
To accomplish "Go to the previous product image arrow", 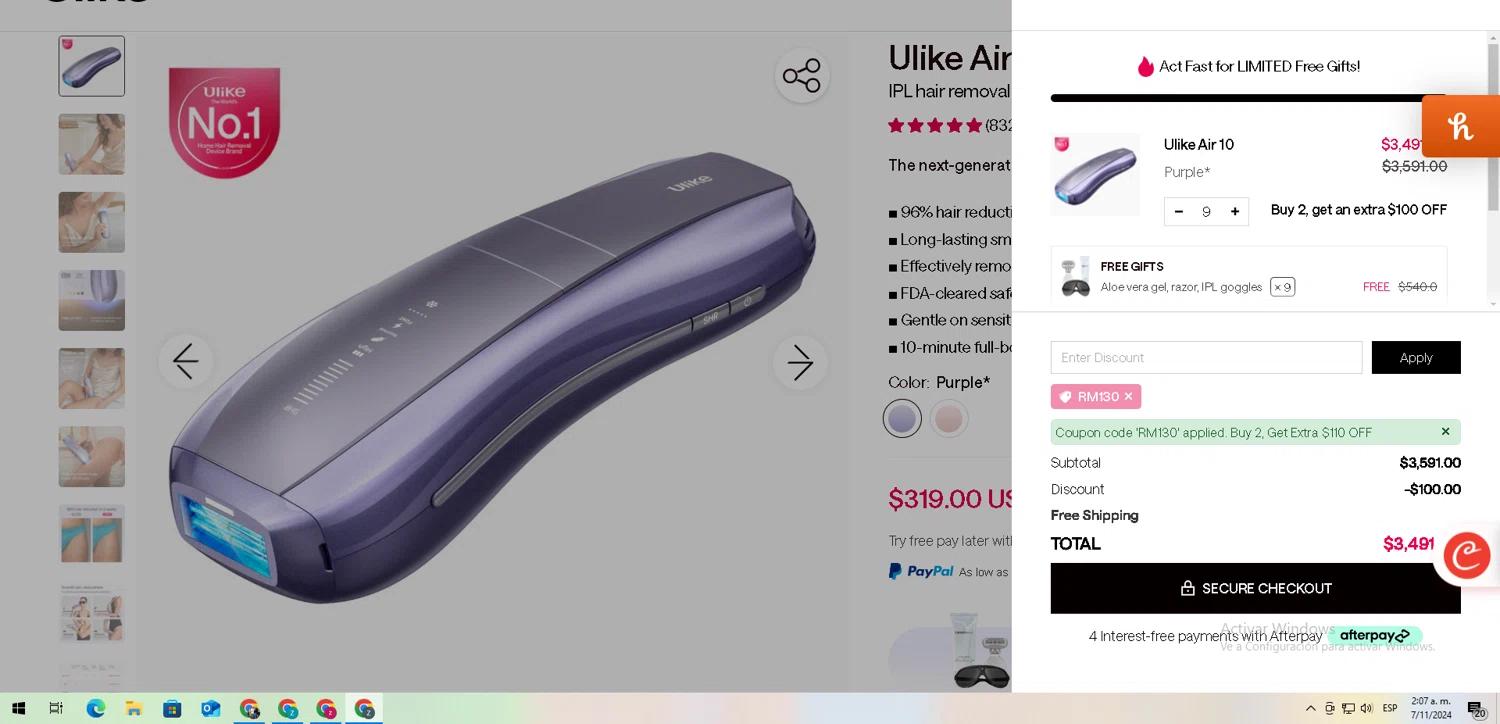I will pyautogui.click(x=186, y=362).
